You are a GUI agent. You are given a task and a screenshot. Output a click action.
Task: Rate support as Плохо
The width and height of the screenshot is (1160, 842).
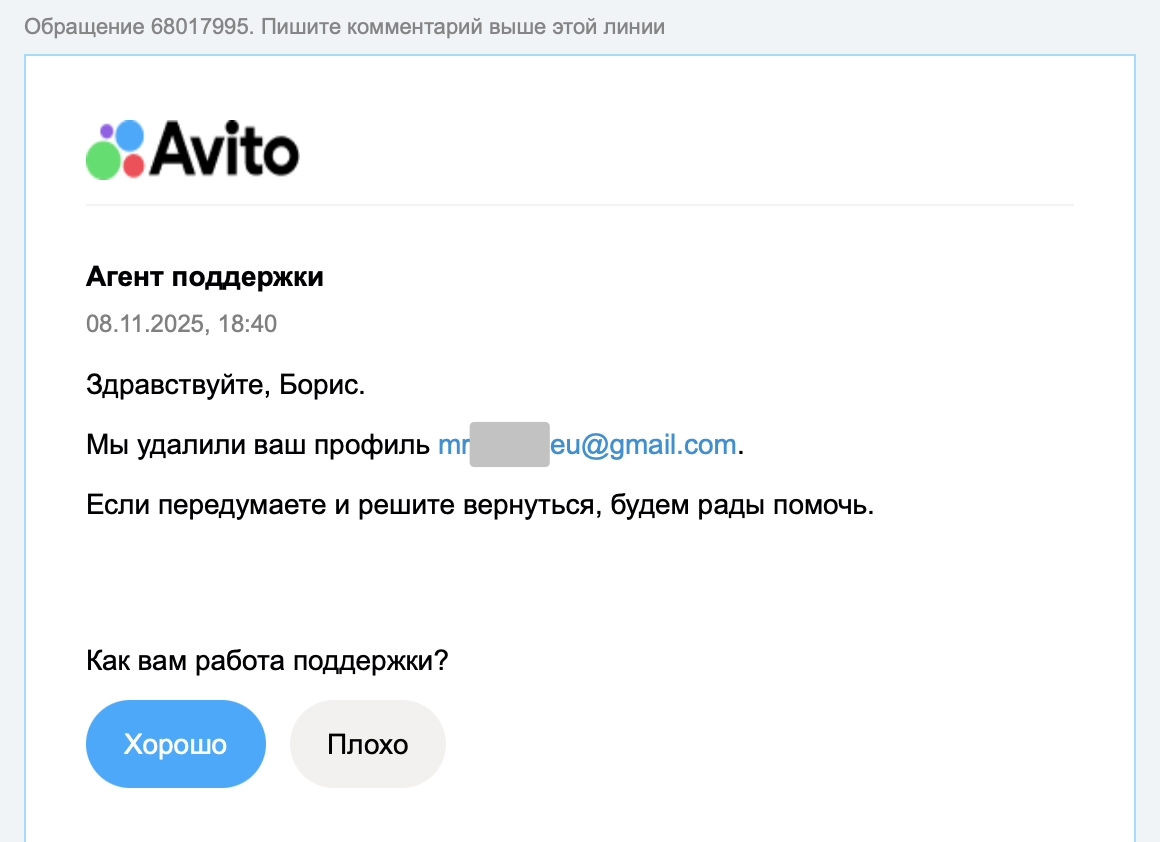367,745
